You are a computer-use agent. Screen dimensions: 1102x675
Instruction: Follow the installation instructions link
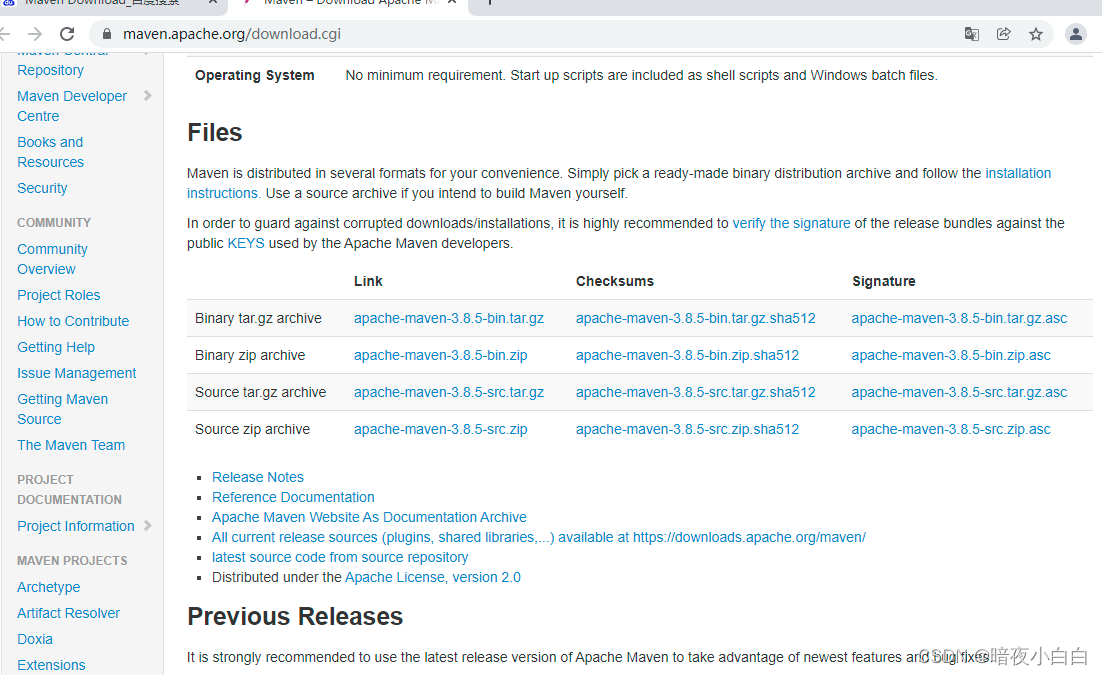(x=1018, y=173)
